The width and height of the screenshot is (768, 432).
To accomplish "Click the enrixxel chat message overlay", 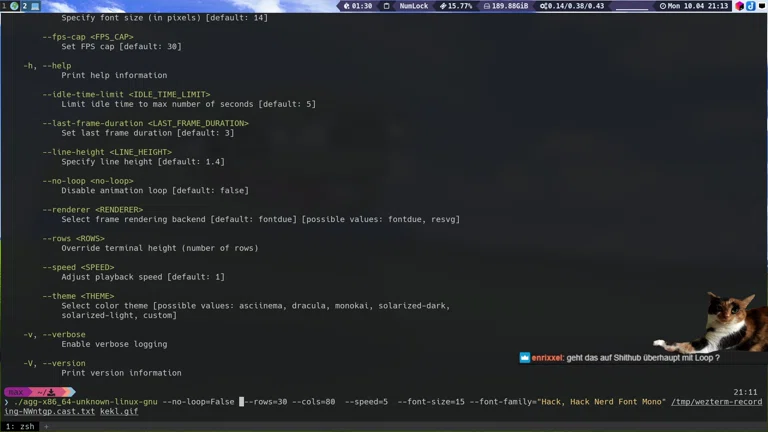I will [620, 357].
